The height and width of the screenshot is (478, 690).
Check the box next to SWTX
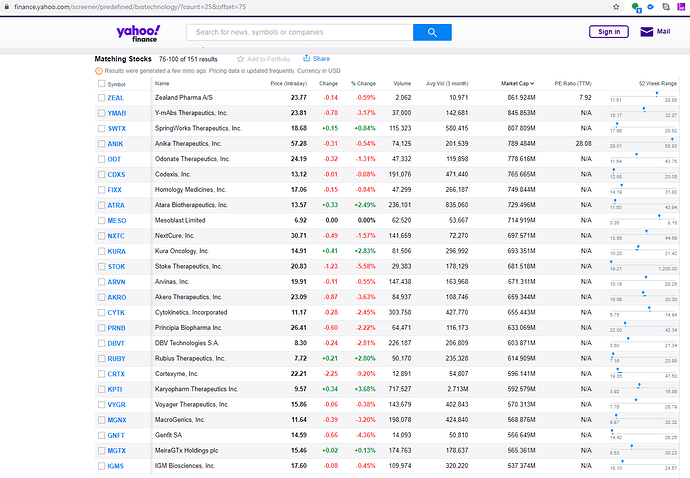pyautogui.click(x=102, y=129)
